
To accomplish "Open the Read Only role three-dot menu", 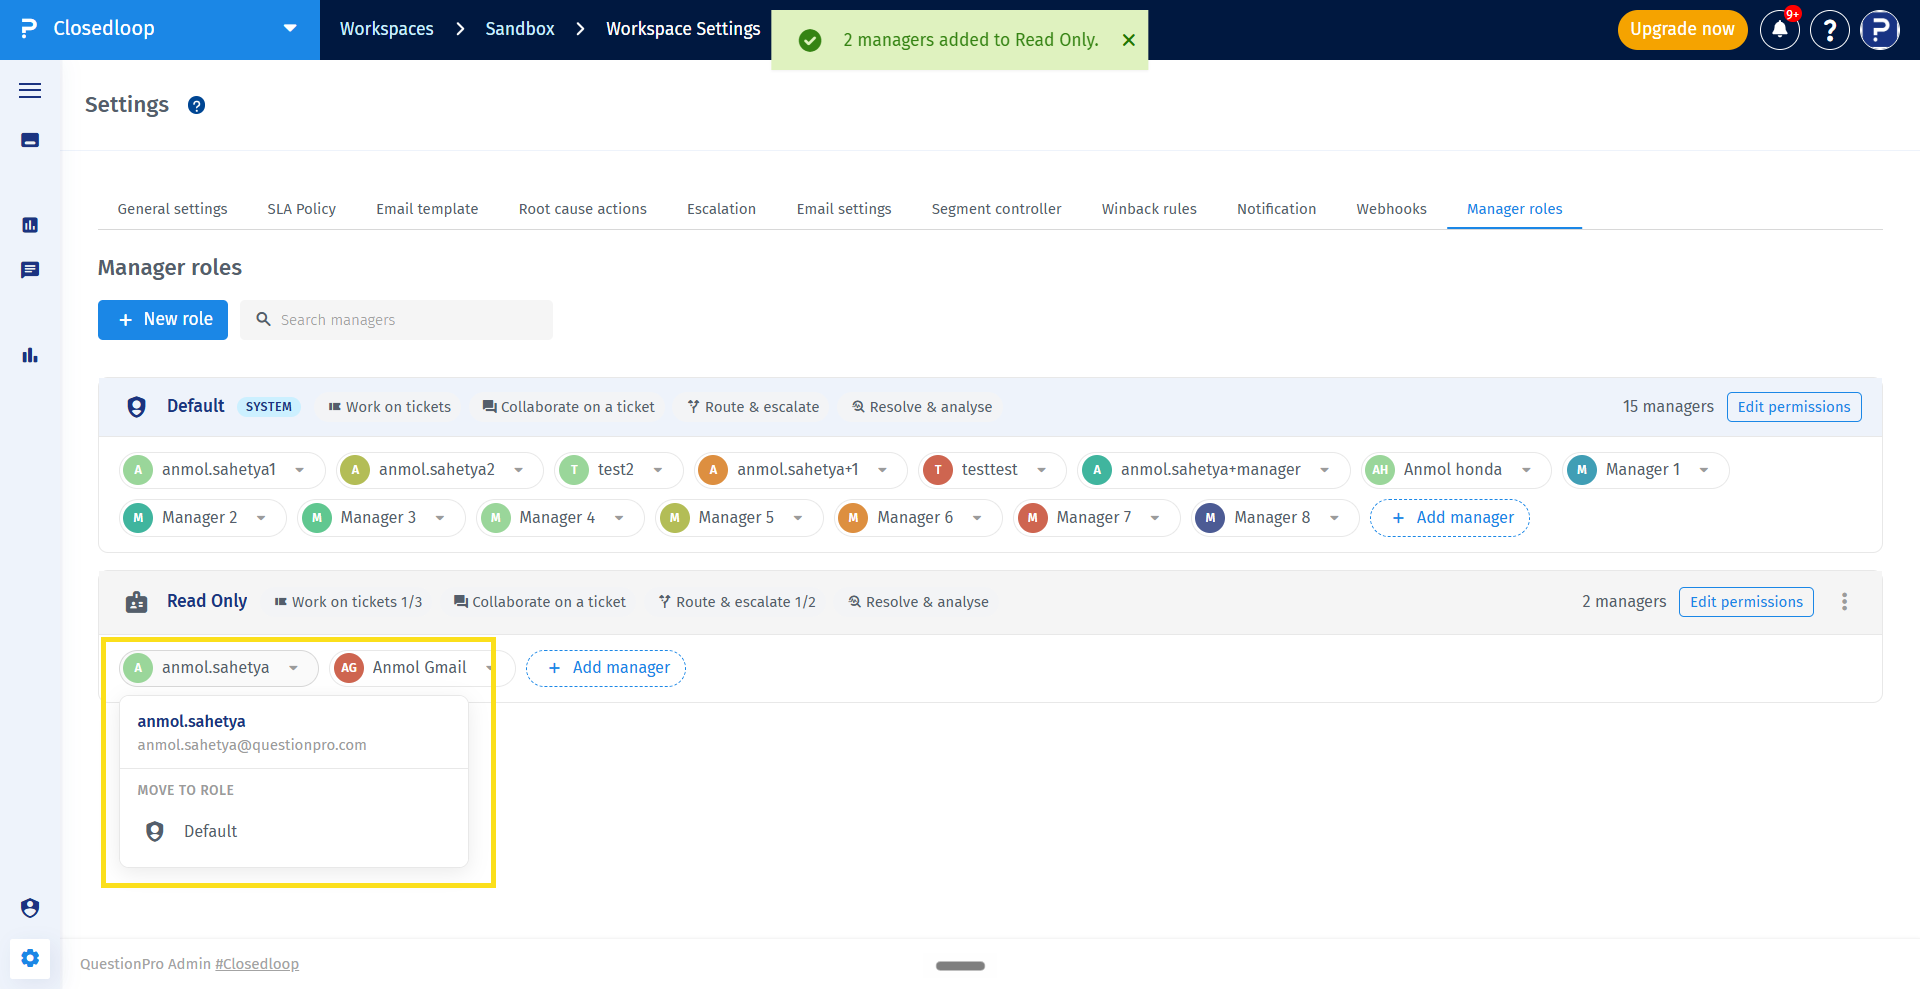I will [1845, 602].
